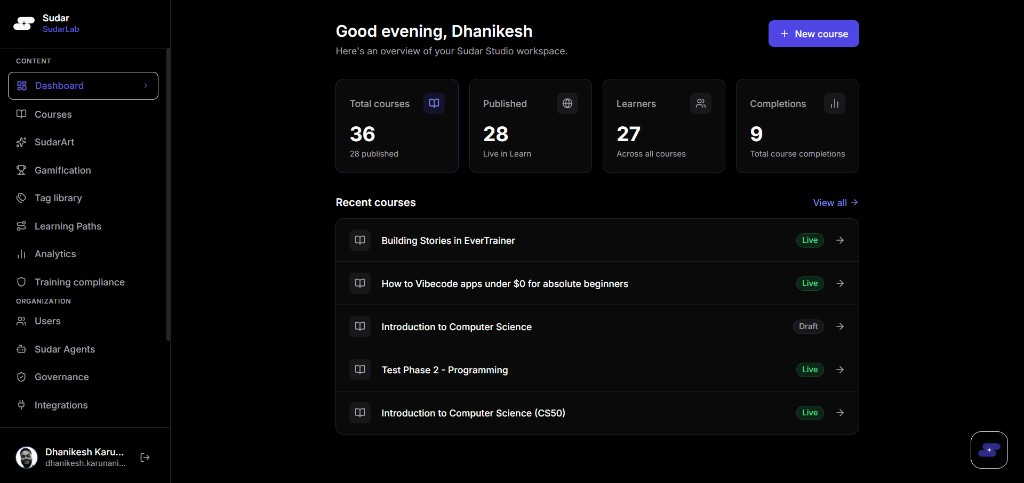
Task: Open How to Vibecode apps course
Action: 505,284
